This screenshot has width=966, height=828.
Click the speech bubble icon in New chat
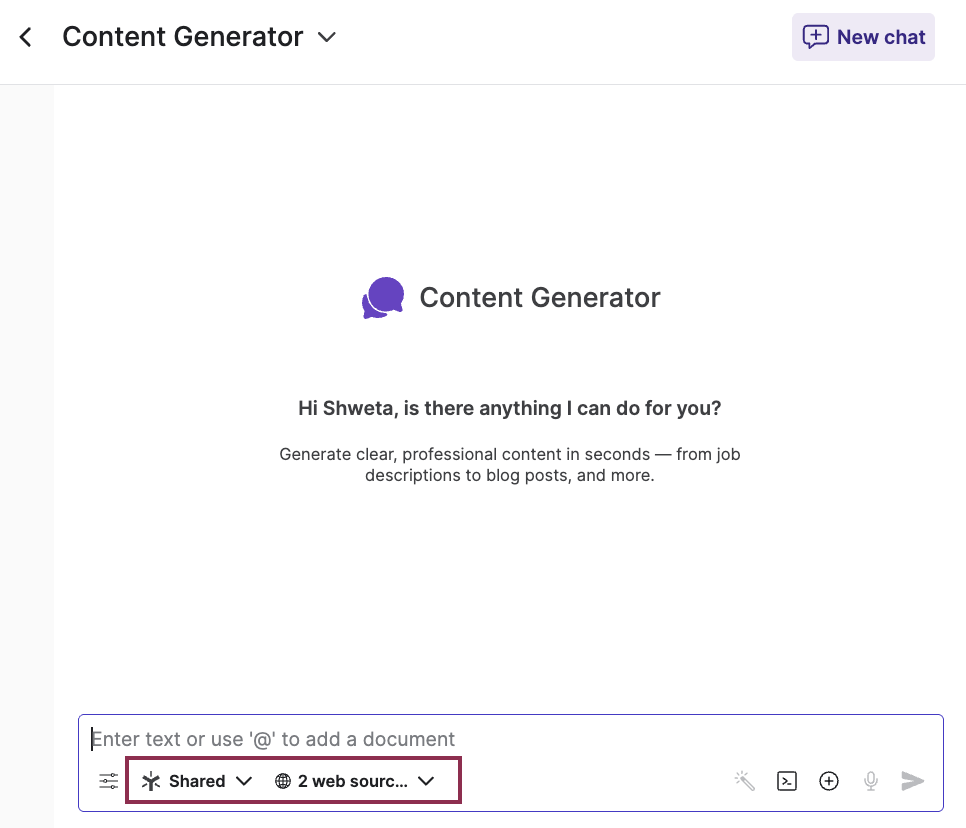point(816,37)
